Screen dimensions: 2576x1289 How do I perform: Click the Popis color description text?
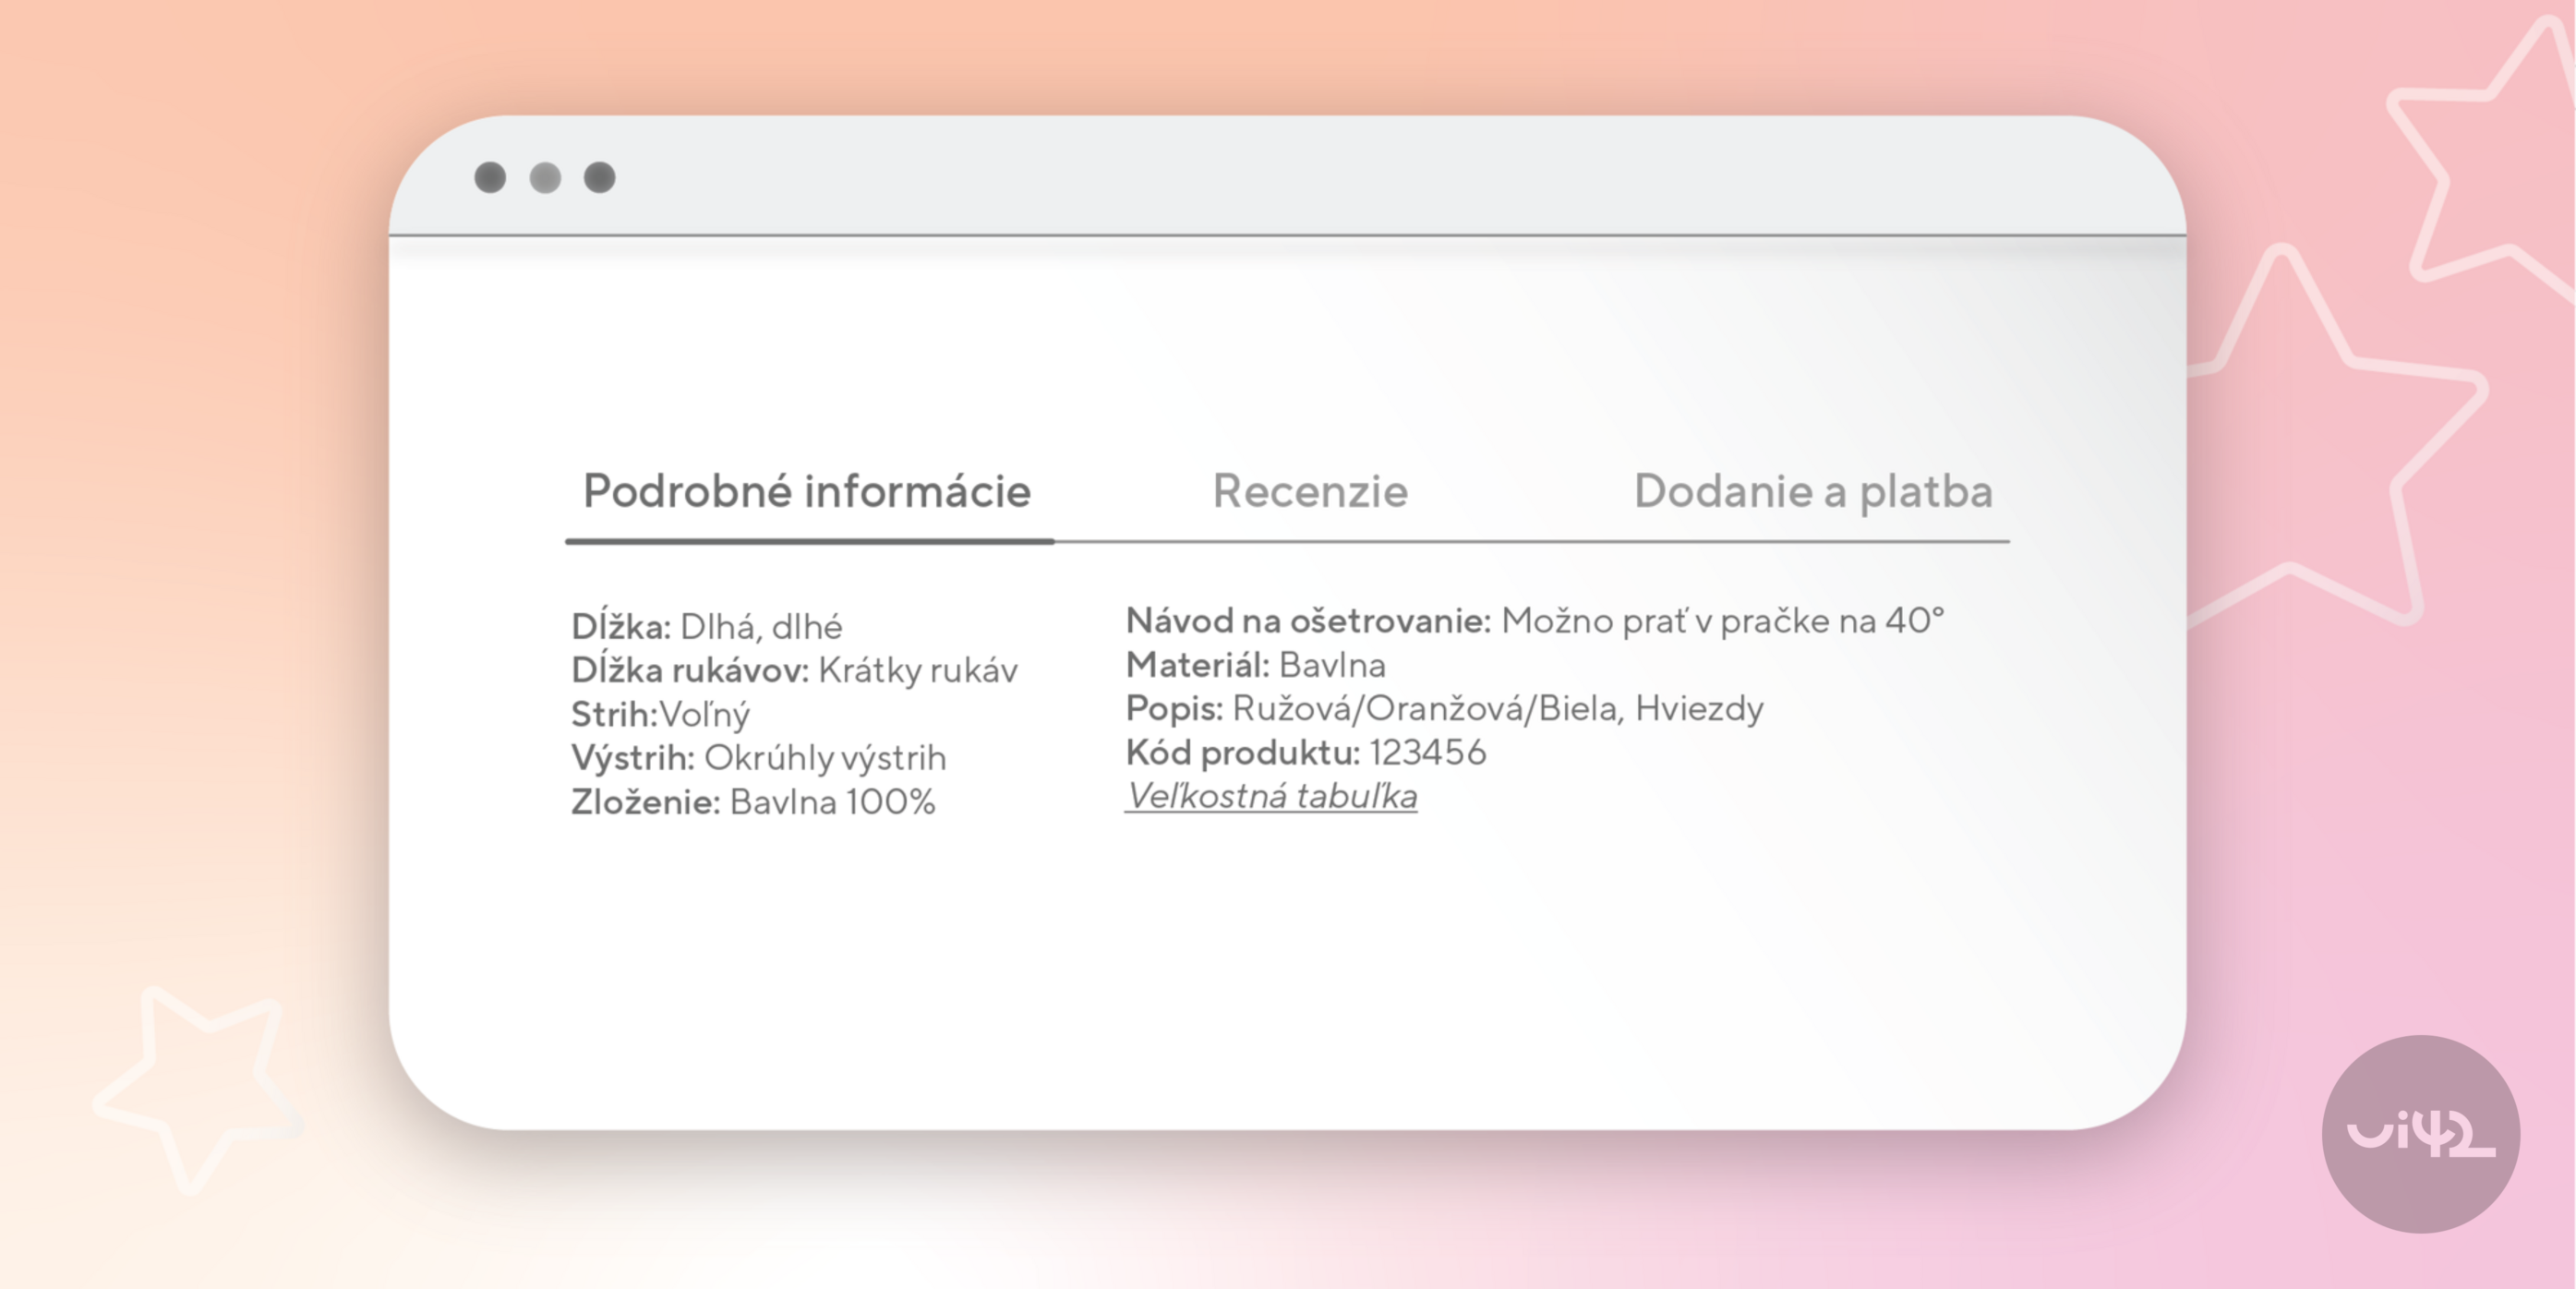point(1444,708)
